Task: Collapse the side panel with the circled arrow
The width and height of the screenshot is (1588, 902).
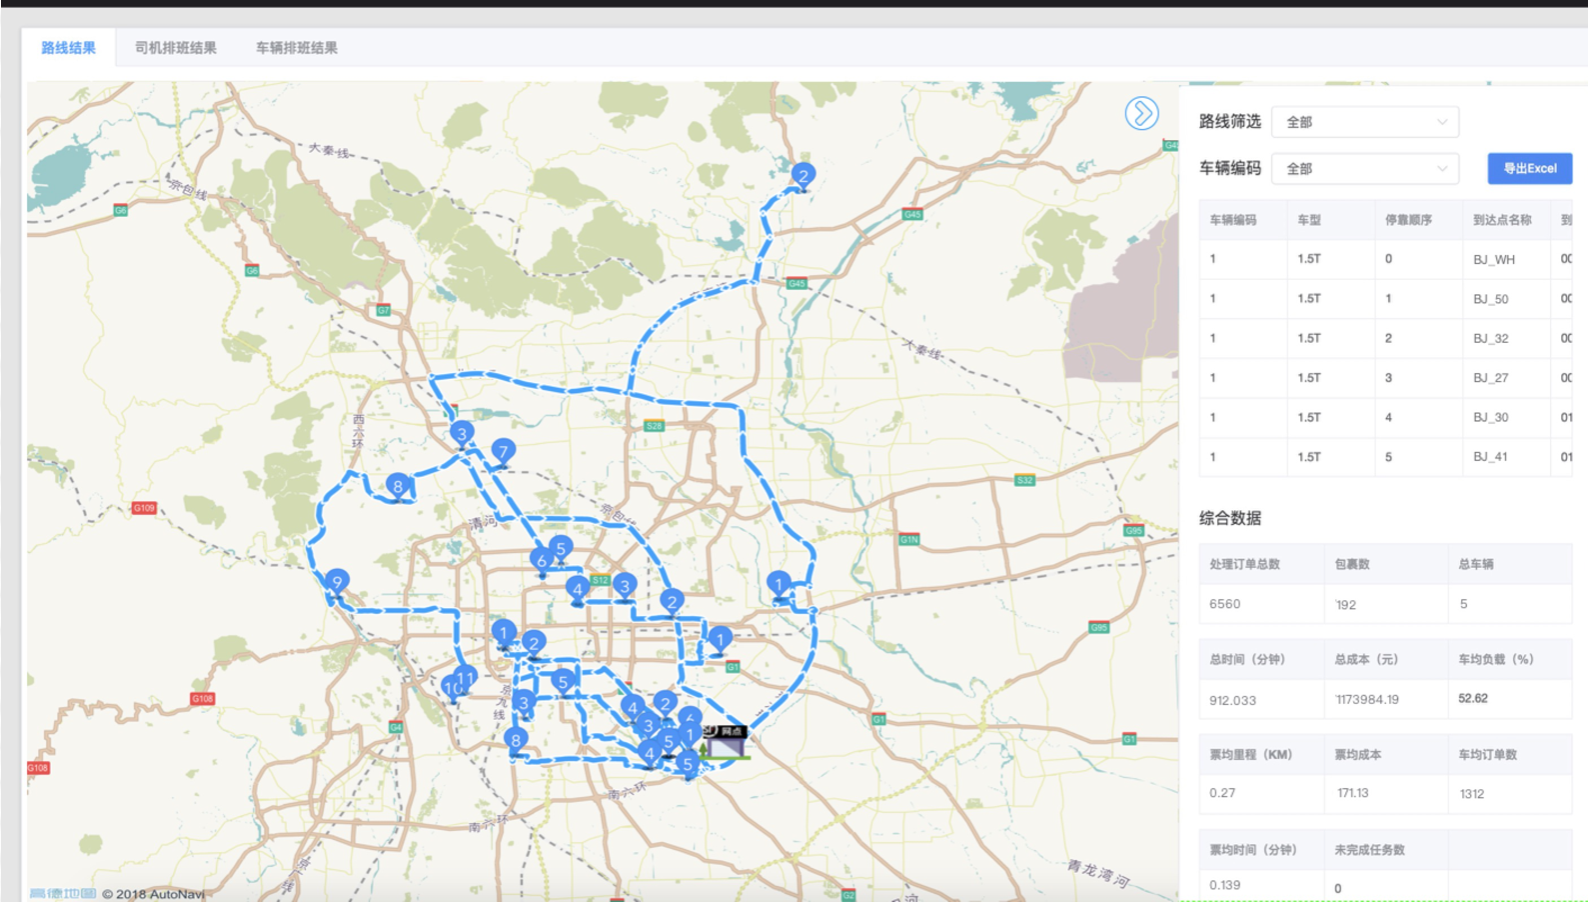Action: click(x=1141, y=113)
